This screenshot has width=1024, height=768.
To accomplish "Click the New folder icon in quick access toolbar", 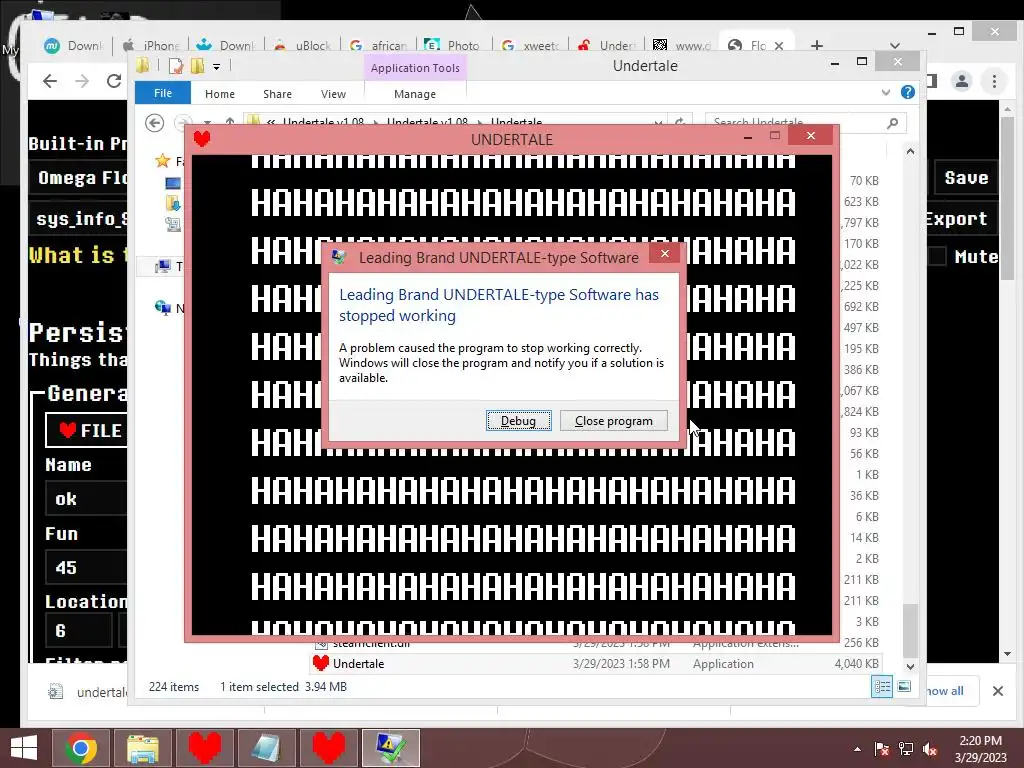I will pyautogui.click(x=197, y=66).
